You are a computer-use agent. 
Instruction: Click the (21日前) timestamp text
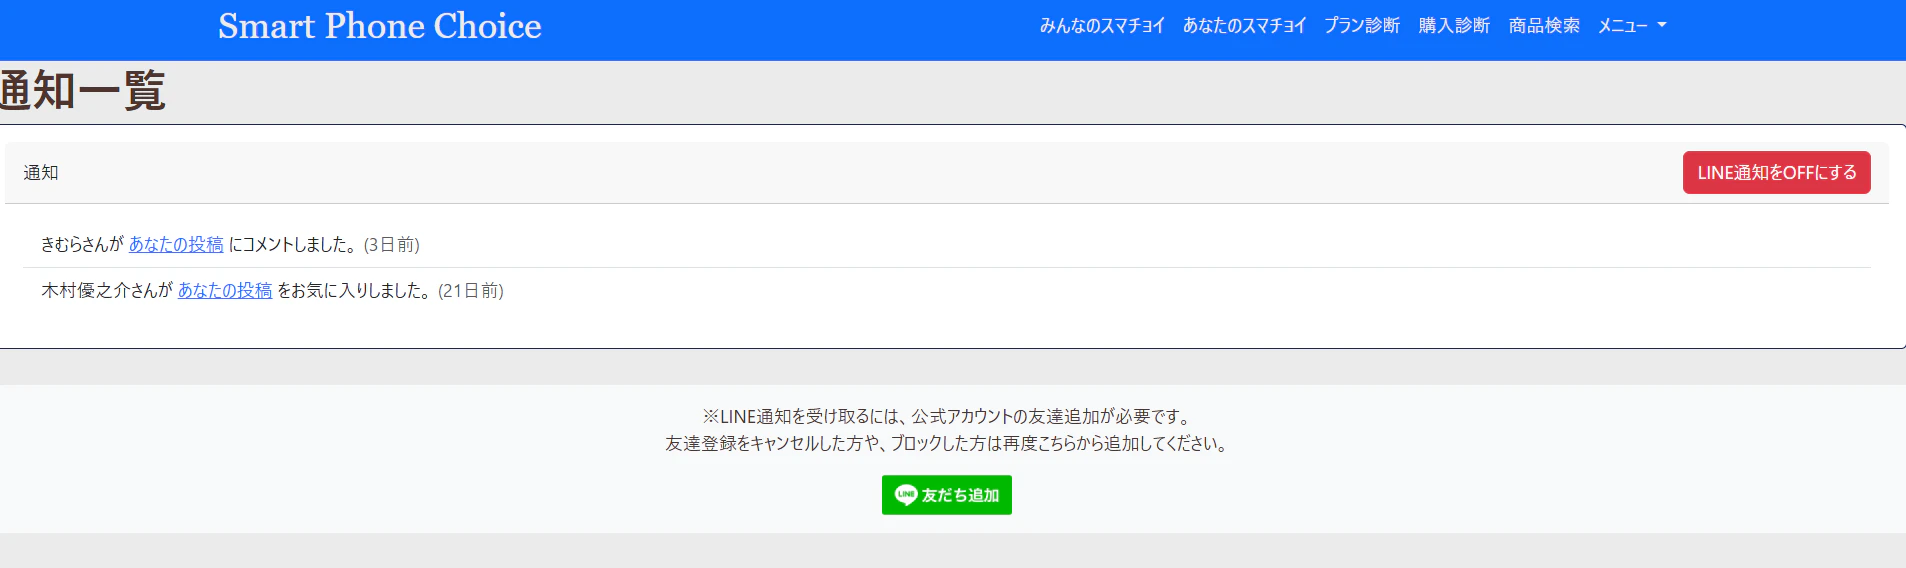point(470,291)
